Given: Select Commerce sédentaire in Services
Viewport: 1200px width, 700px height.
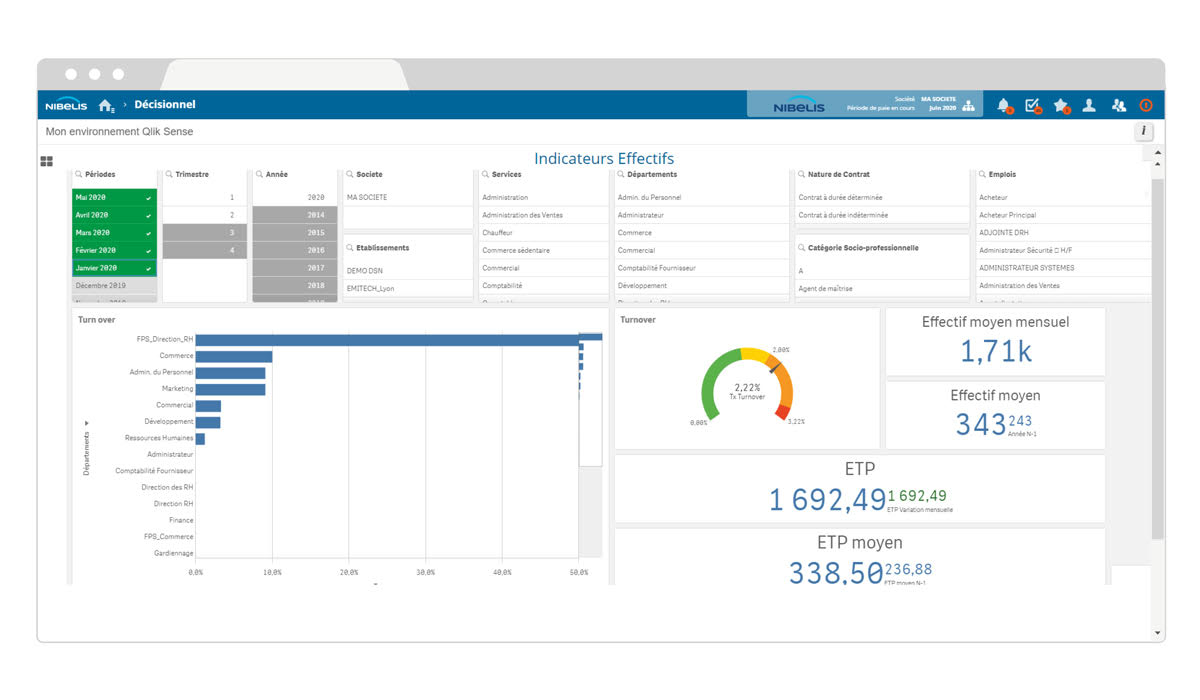Looking at the screenshot, I should coord(543,250).
